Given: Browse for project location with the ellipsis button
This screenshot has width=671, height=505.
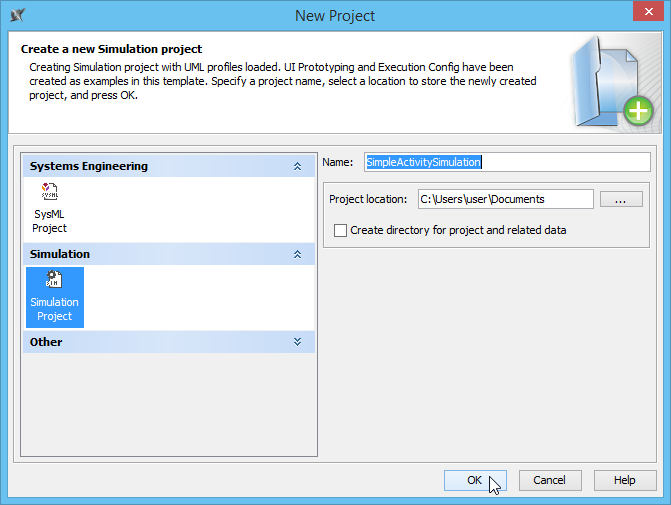Looking at the screenshot, I should [621, 199].
